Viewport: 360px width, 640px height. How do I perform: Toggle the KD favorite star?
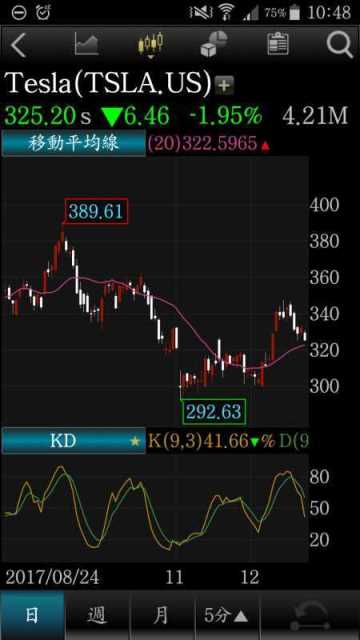coord(135,441)
